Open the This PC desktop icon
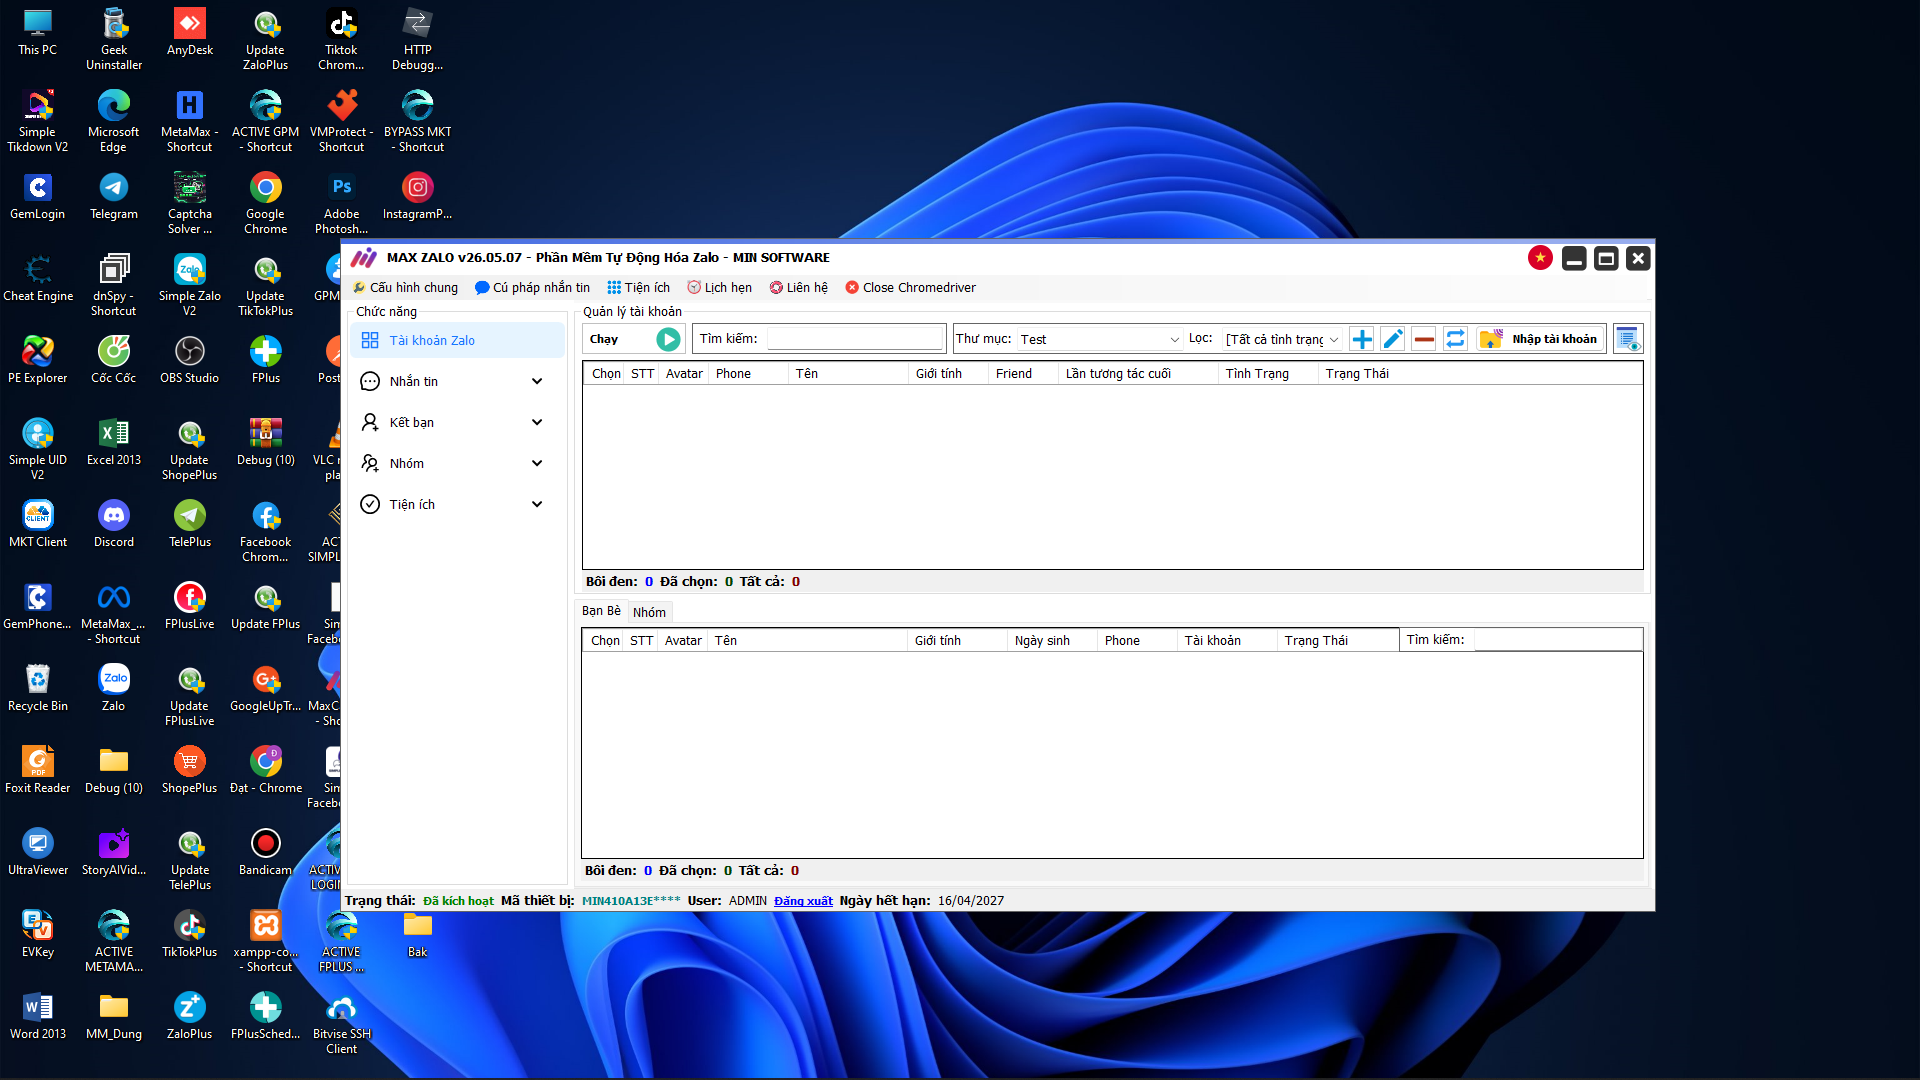 [38, 32]
